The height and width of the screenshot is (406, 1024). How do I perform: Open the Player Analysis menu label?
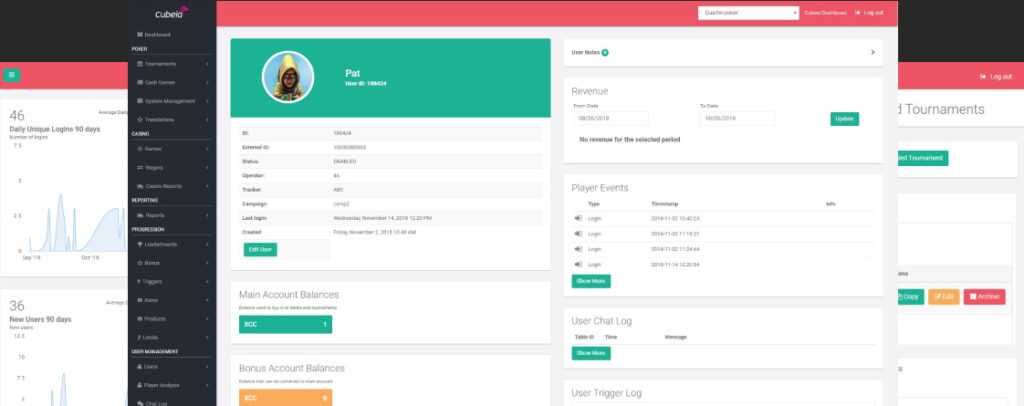point(161,385)
